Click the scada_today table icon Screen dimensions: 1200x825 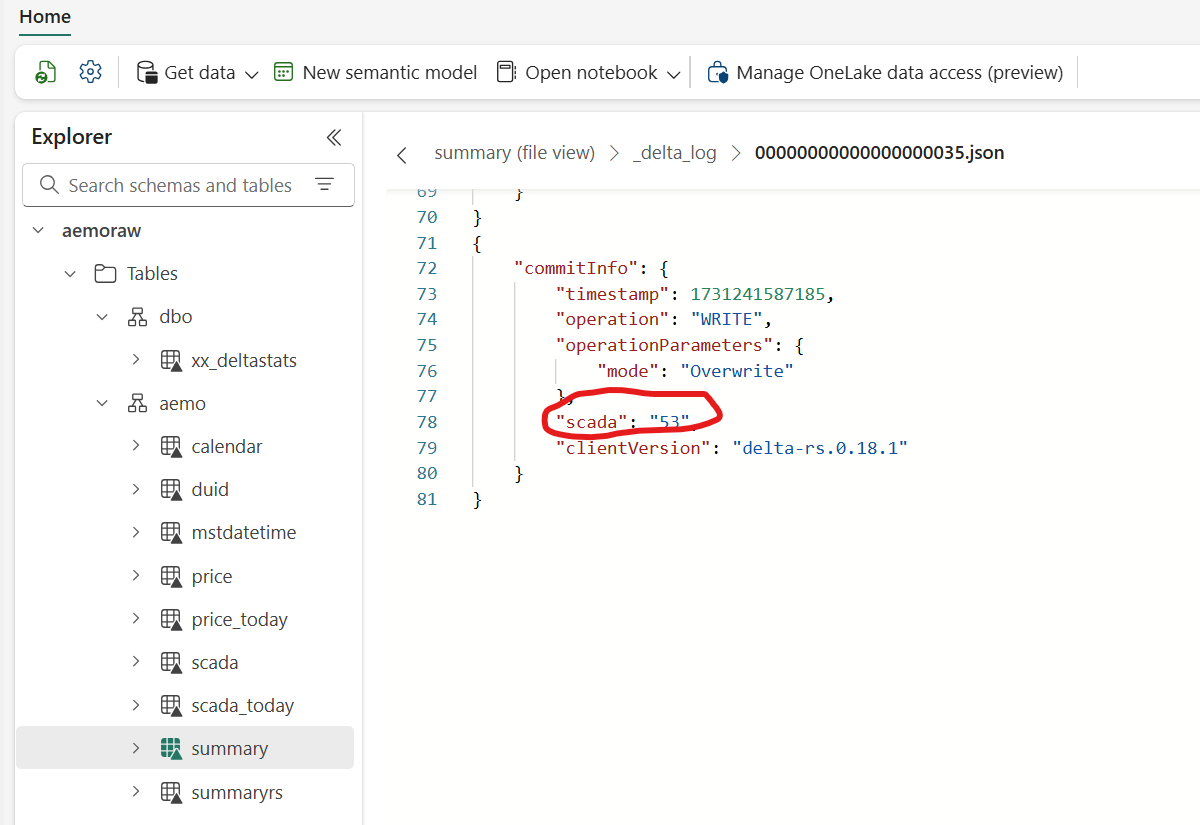coord(171,706)
